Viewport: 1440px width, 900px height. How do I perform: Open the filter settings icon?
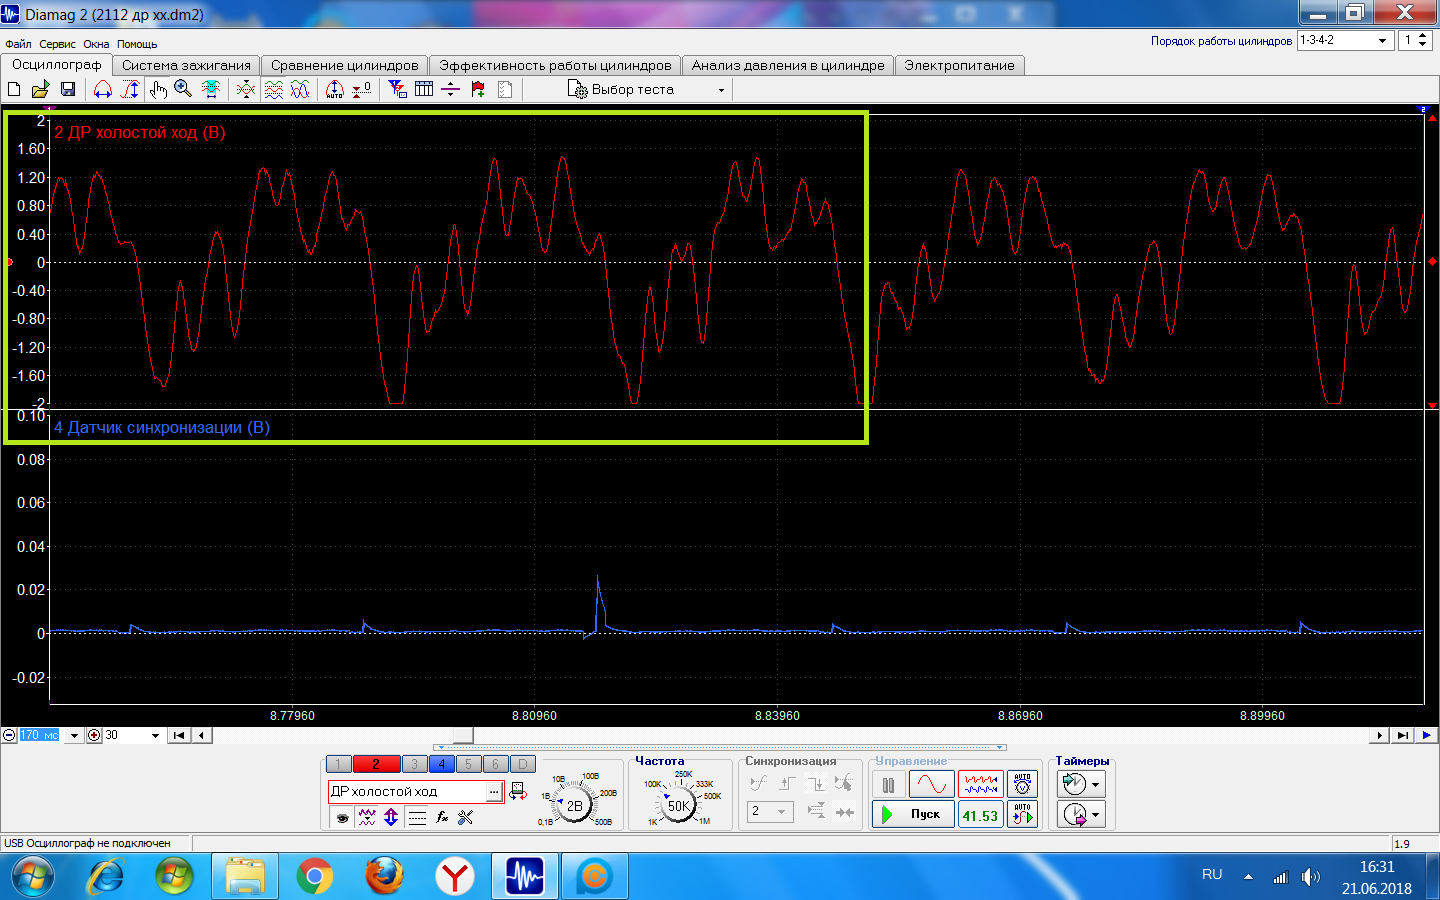397,90
